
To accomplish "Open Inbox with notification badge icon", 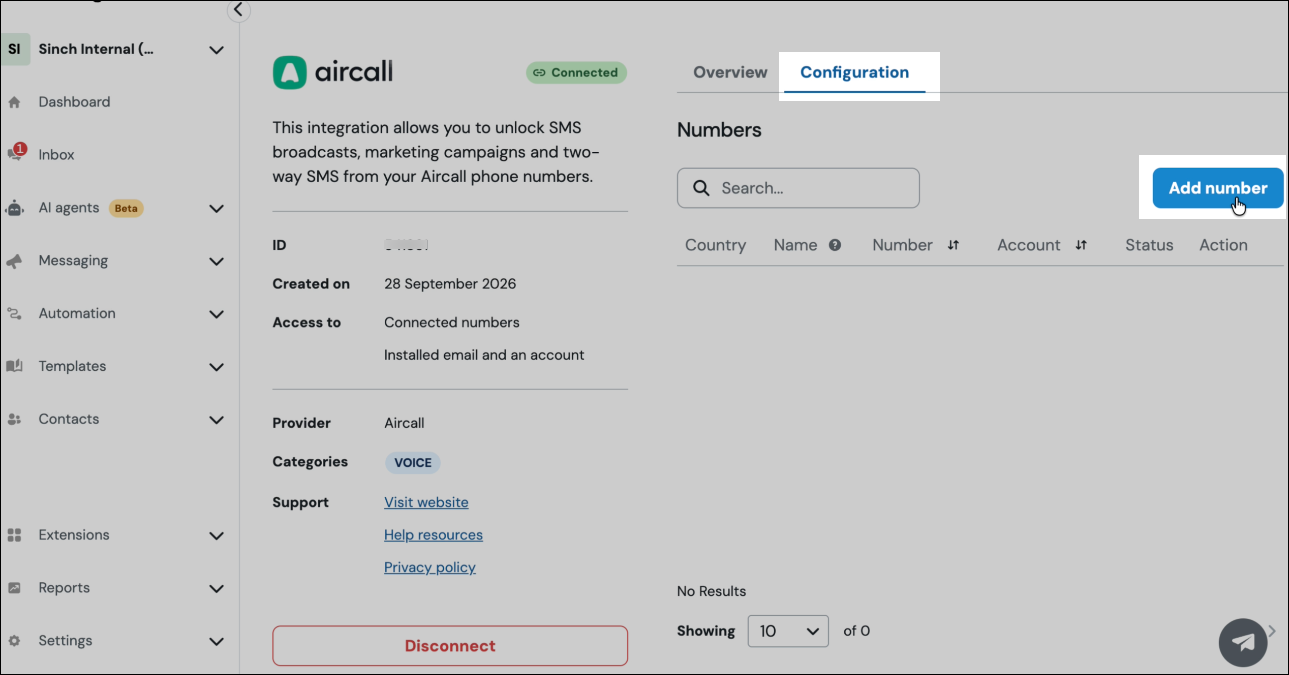I will coord(15,153).
